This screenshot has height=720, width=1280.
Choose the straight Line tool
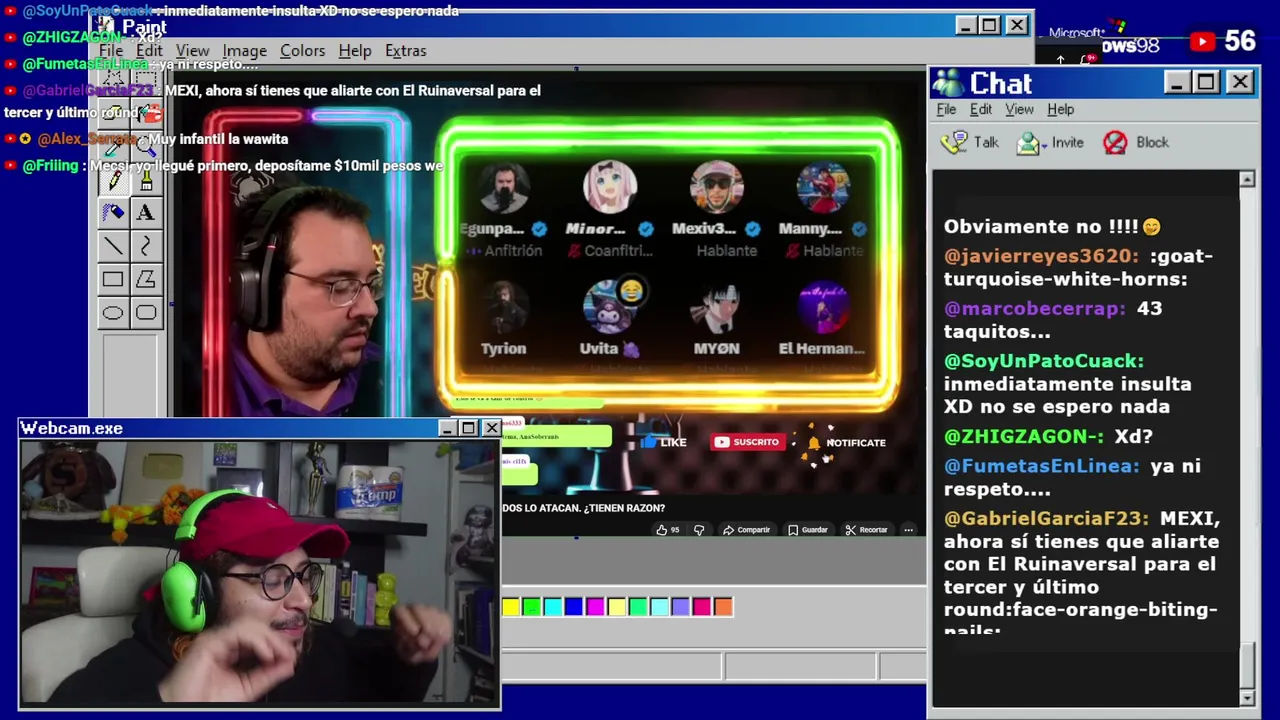(x=113, y=246)
